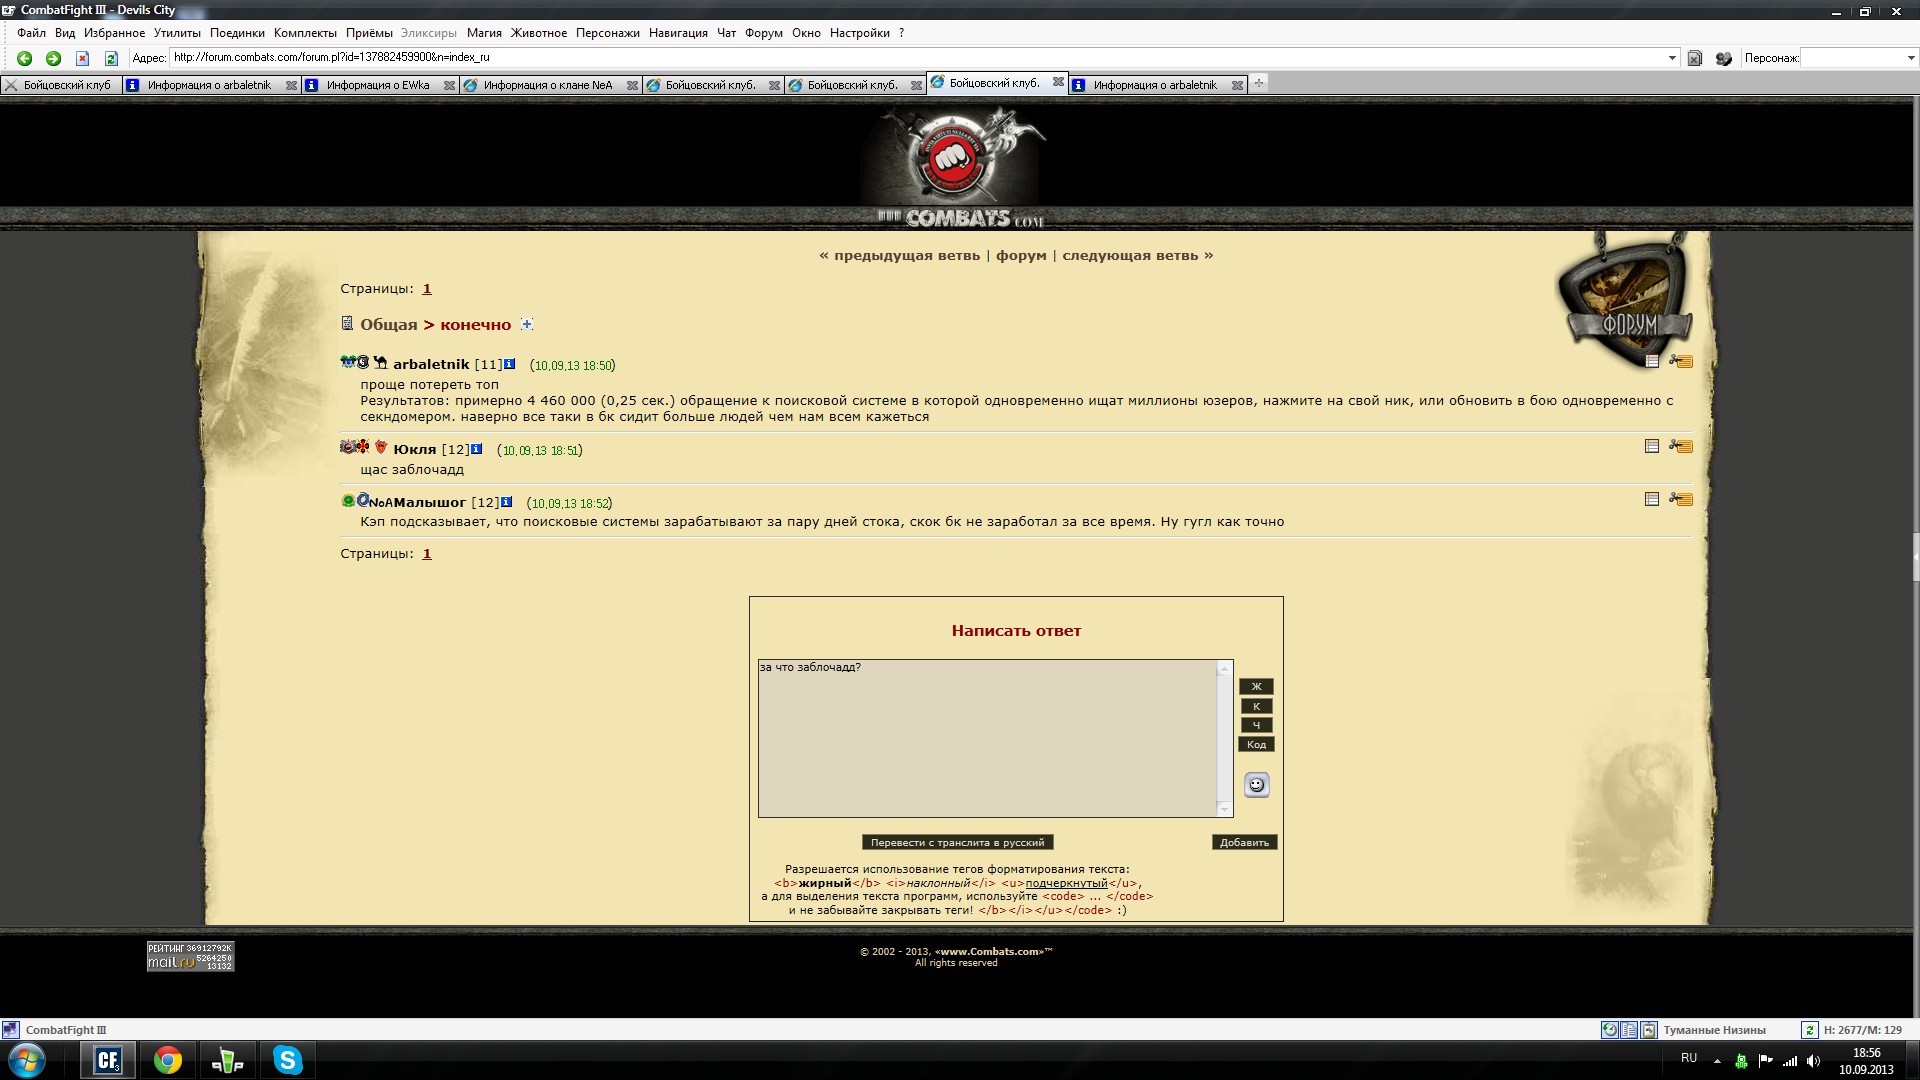Click green refresh icon beside H: 2677
Image resolution: width=1920 pixels, height=1080 pixels.
(1809, 1030)
